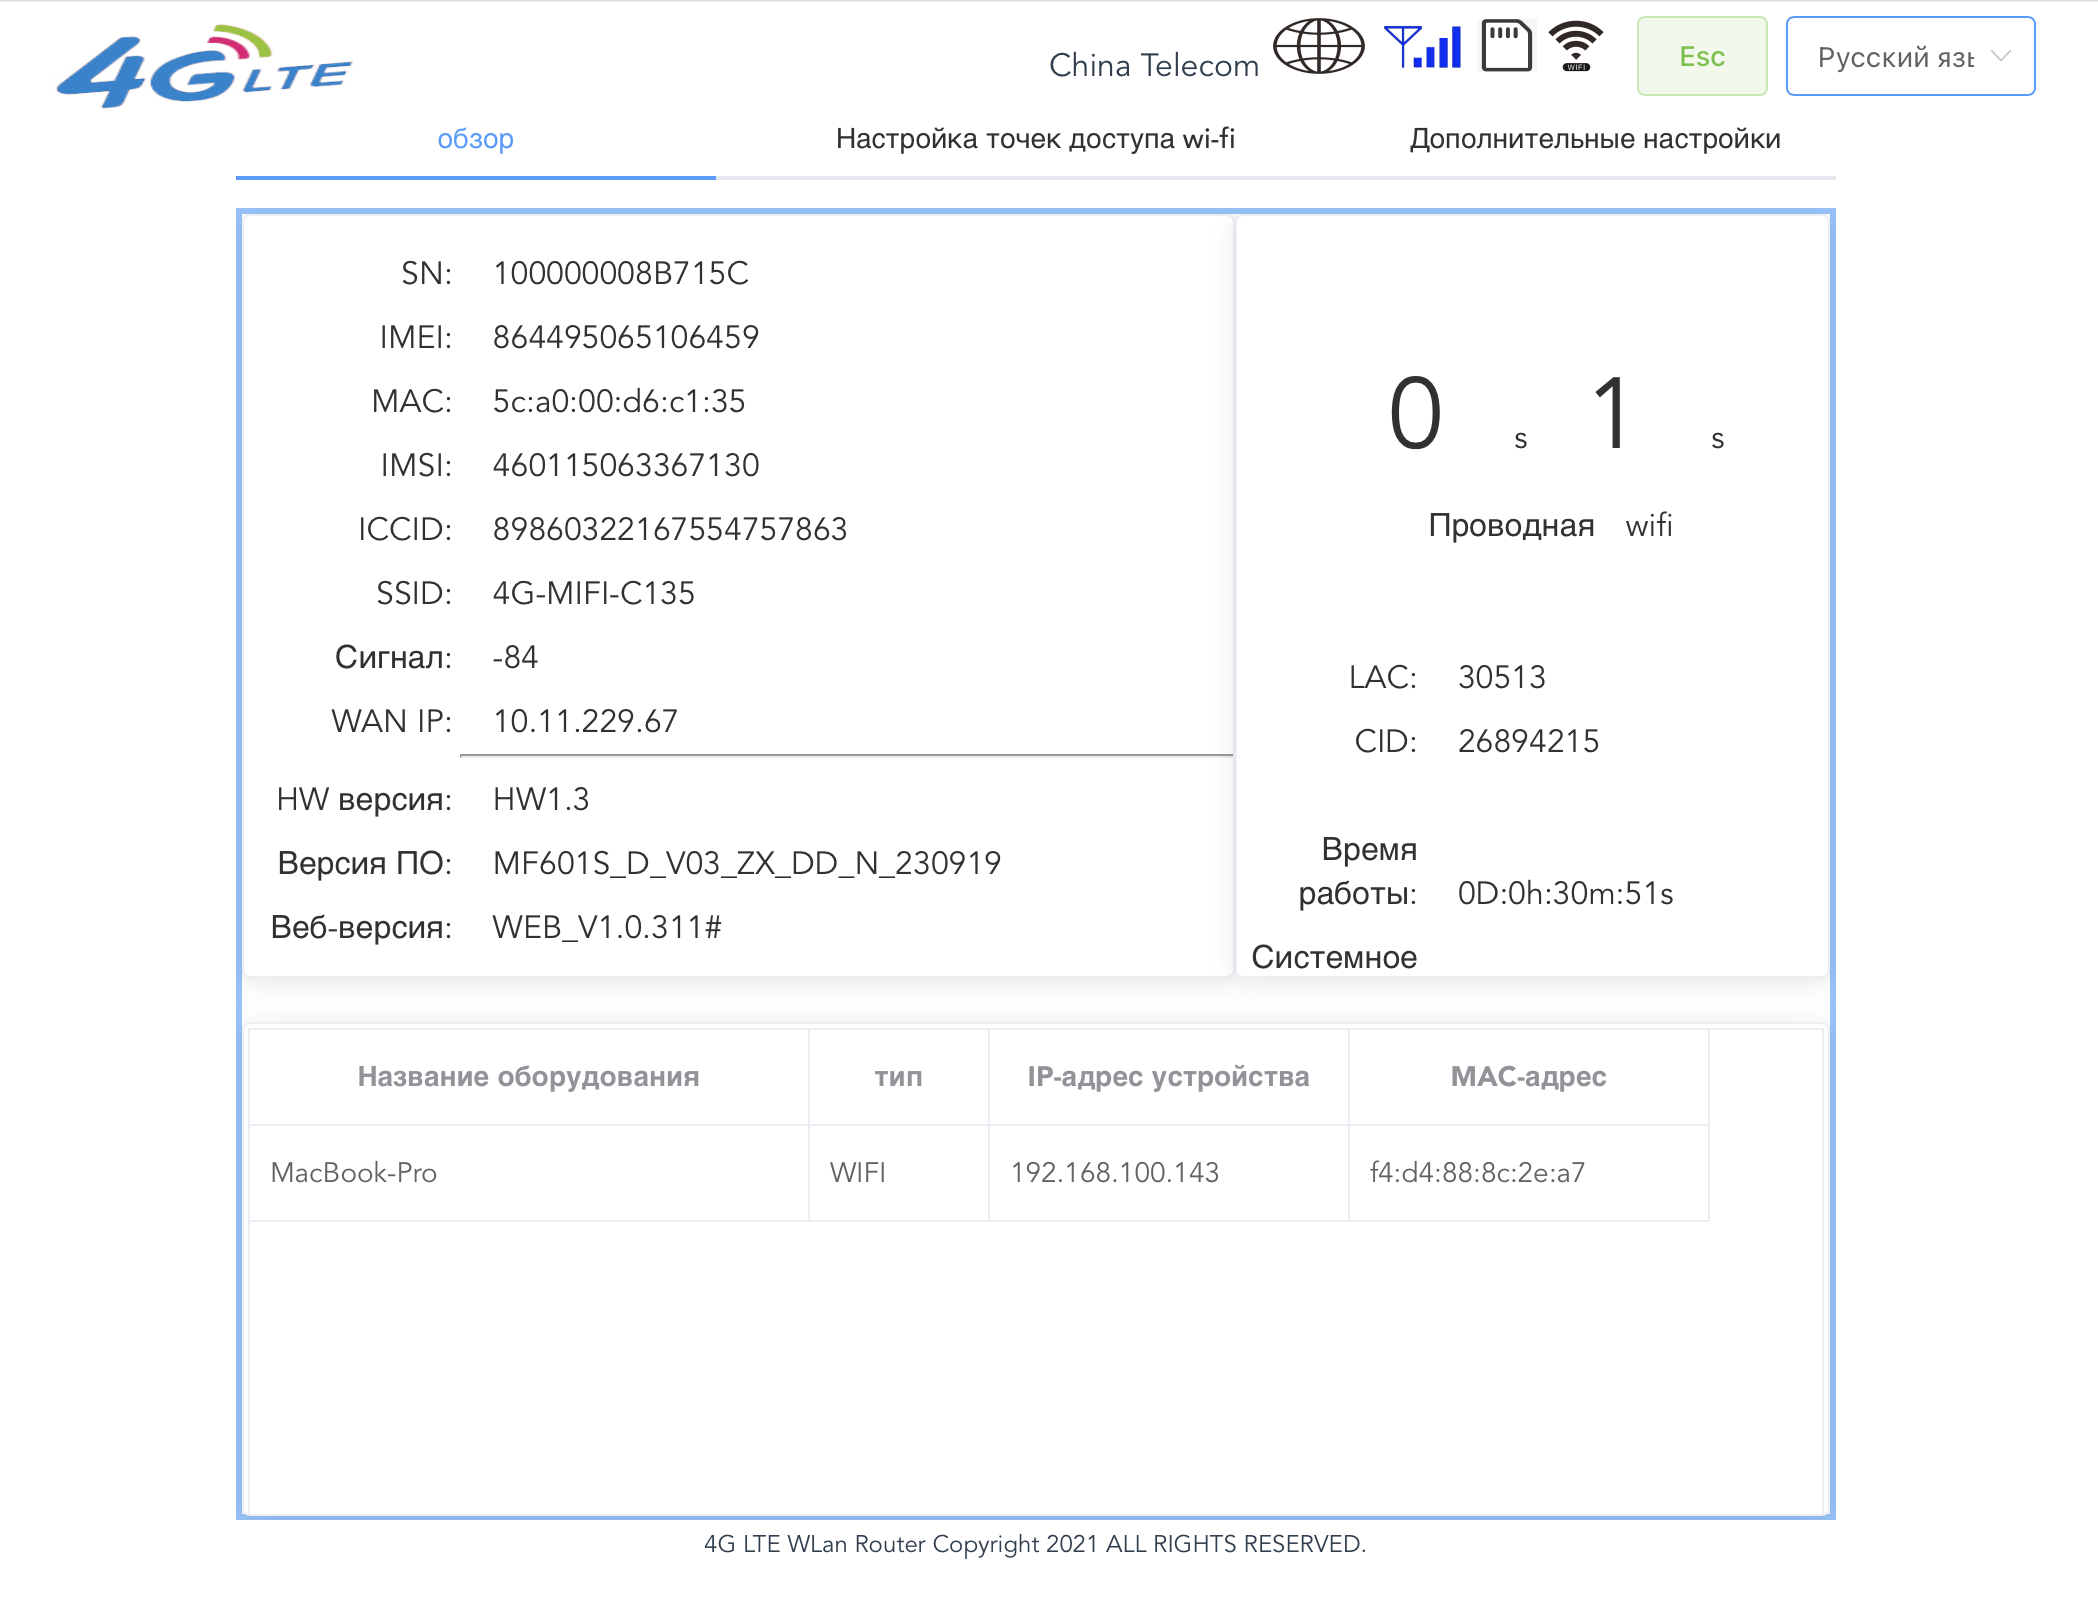The image size is (2098, 1610).
Task: Click the language selector chevron arrow
Action: click(x=2001, y=56)
